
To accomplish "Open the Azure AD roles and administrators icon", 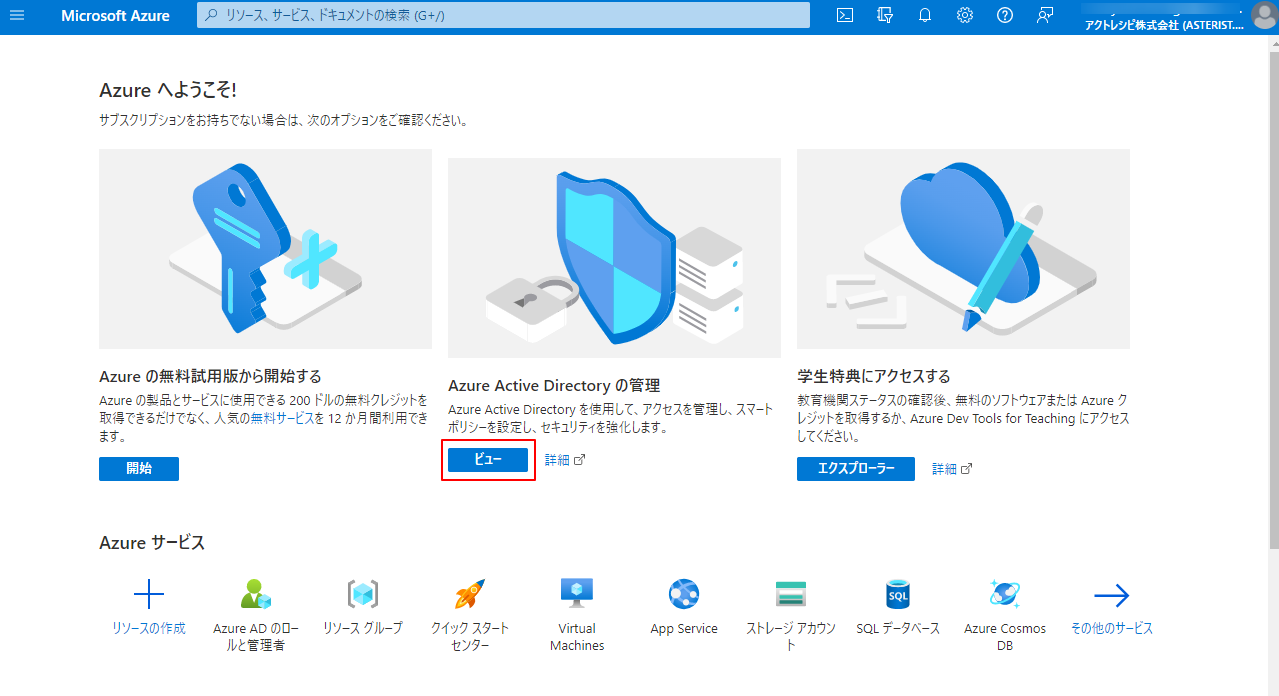I will [x=256, y=595].
